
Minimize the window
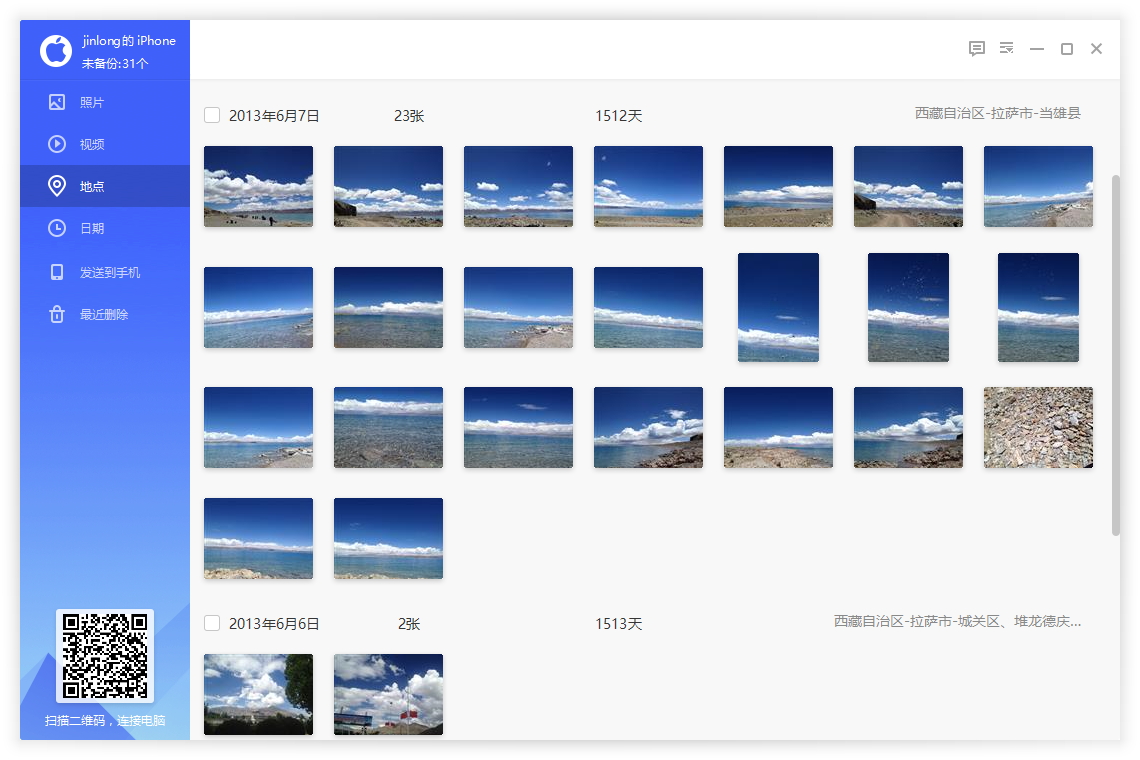[x=1037, y=49]
